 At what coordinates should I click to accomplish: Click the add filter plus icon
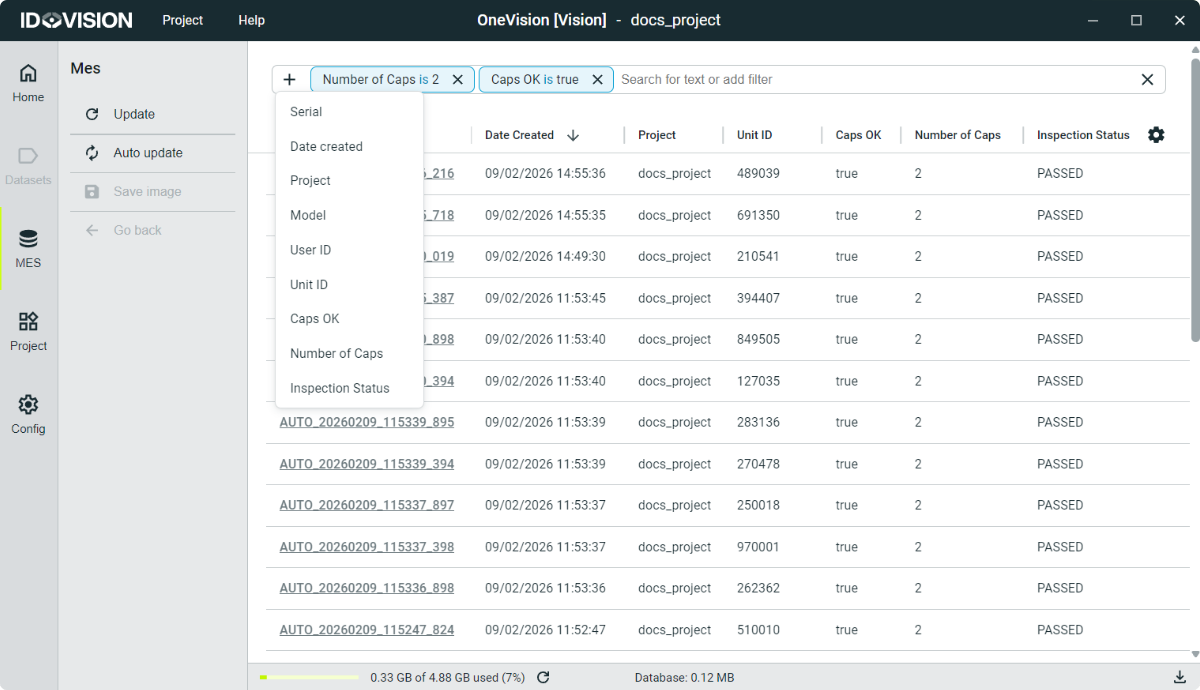(290, 80)
